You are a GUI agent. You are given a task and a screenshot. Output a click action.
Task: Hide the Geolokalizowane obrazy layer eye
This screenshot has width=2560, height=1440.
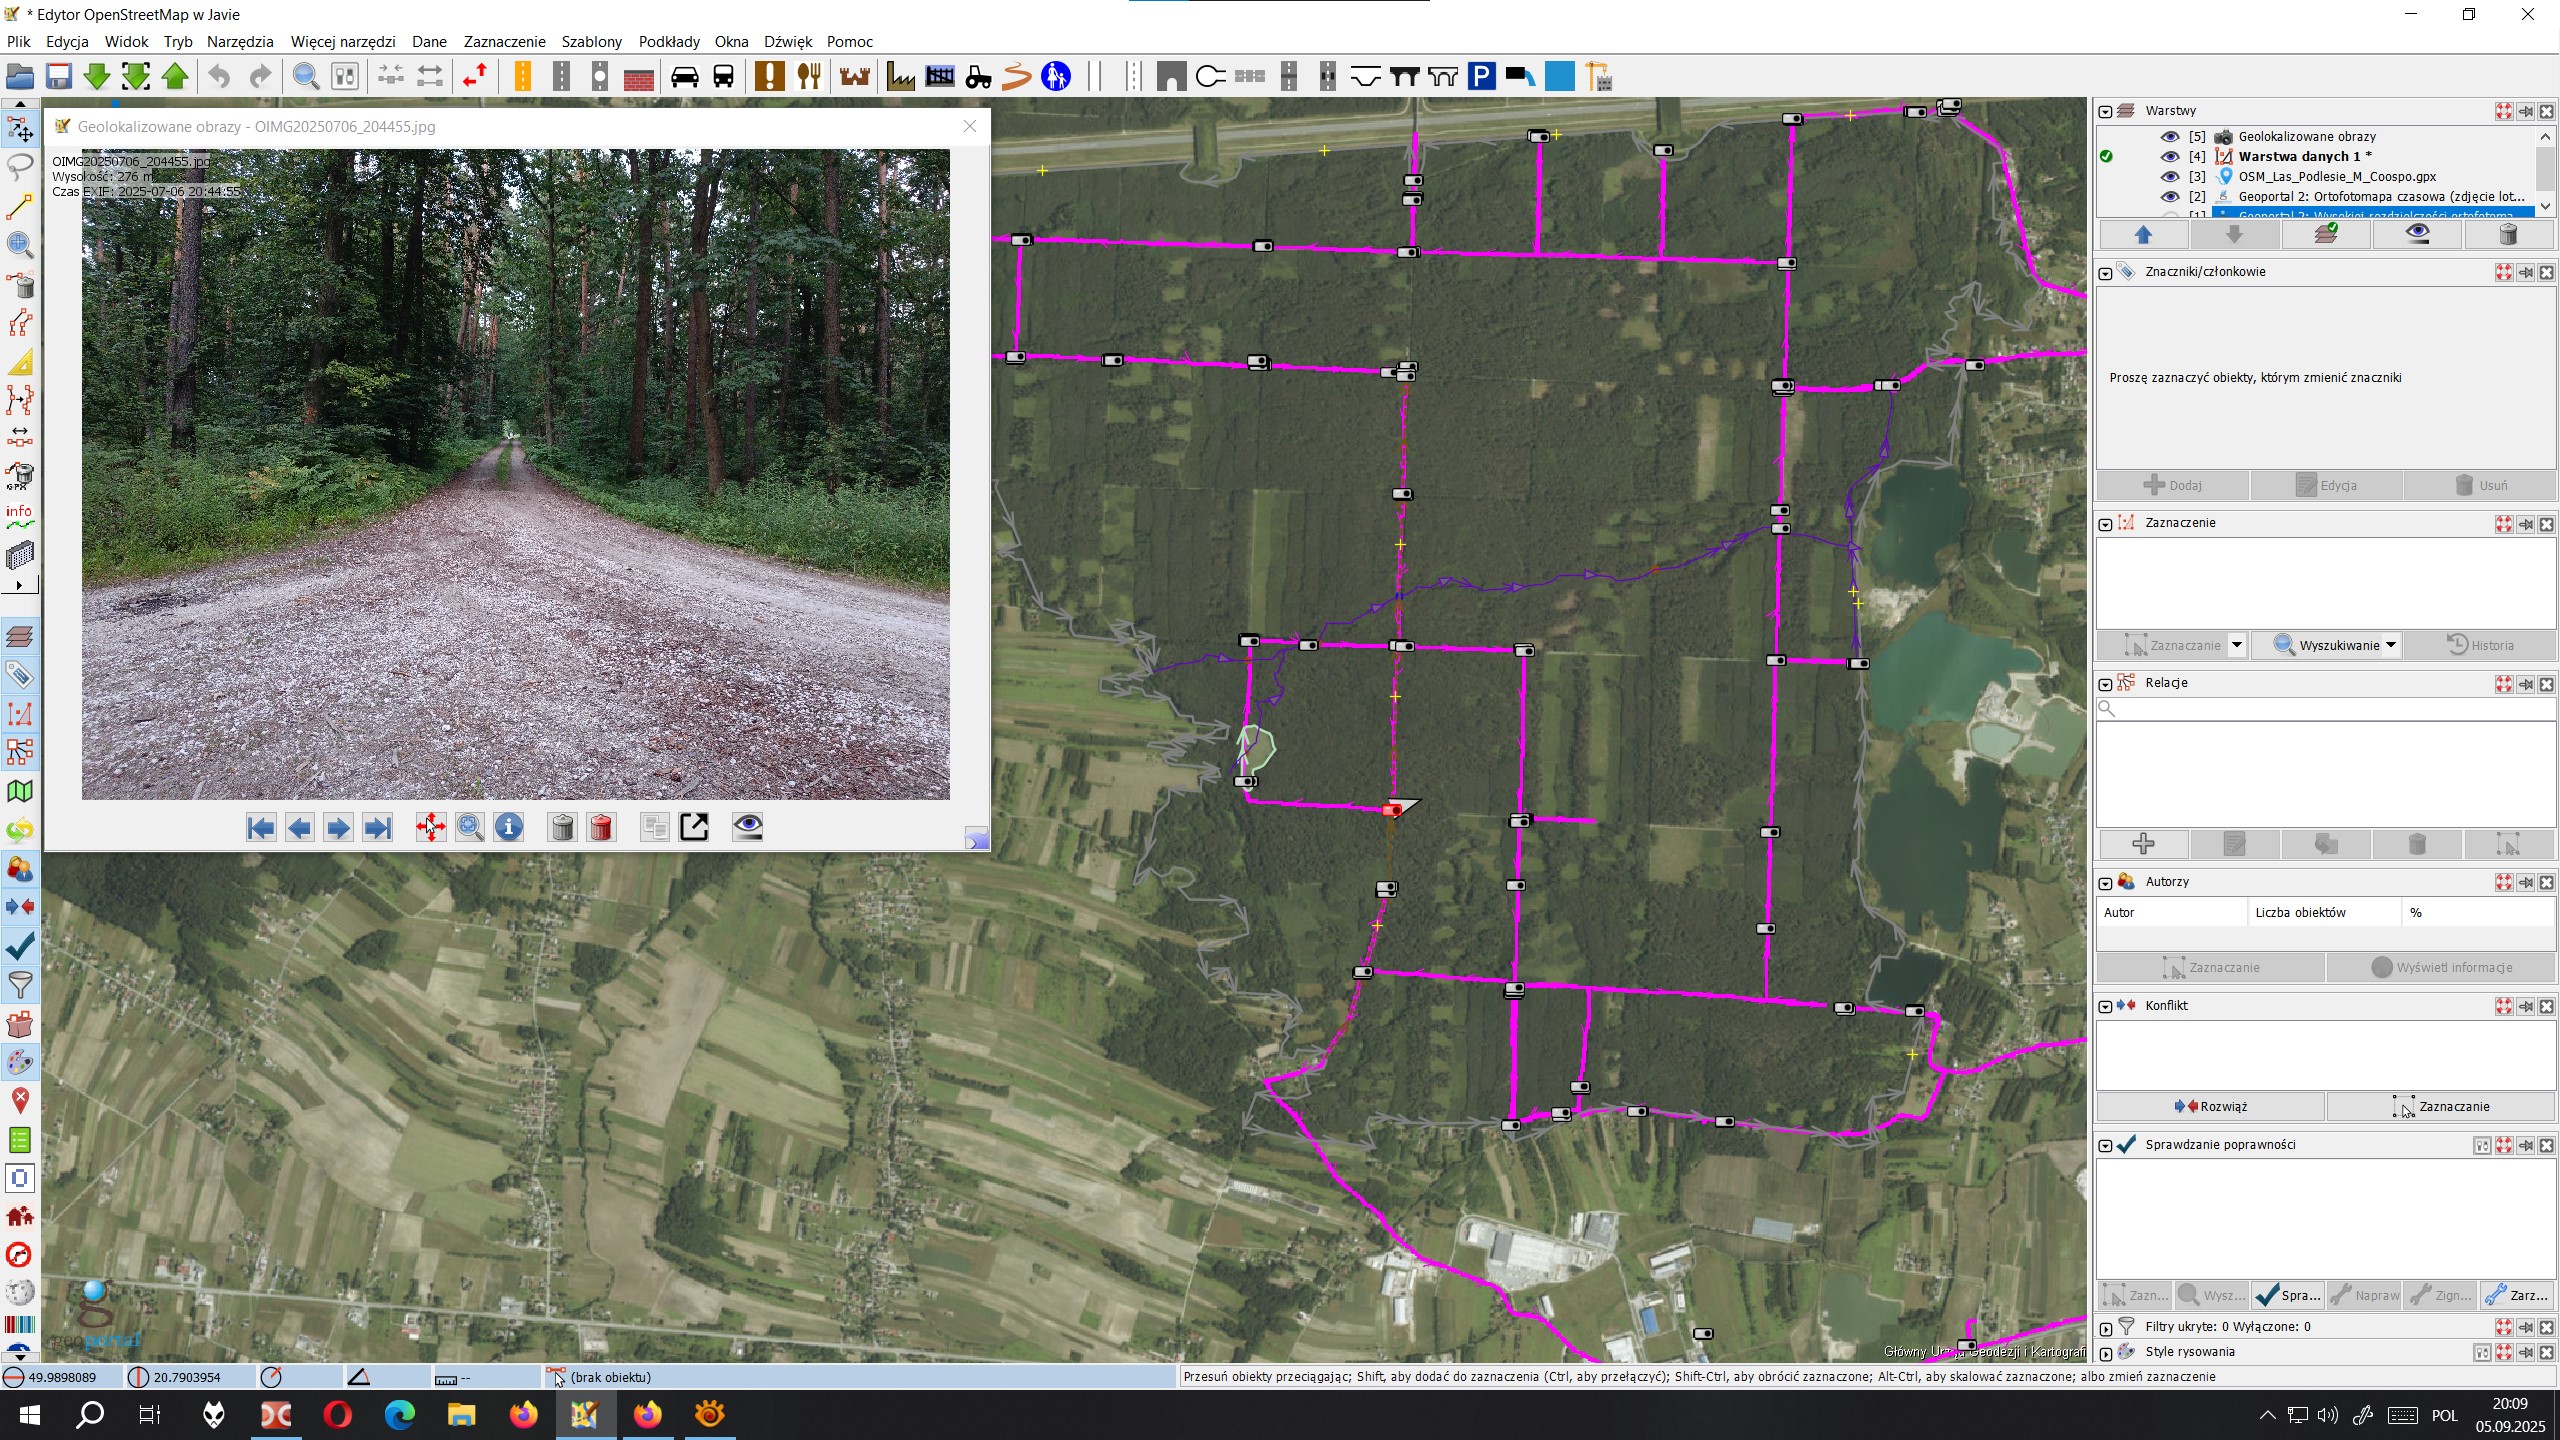[x=2169, y=137]
